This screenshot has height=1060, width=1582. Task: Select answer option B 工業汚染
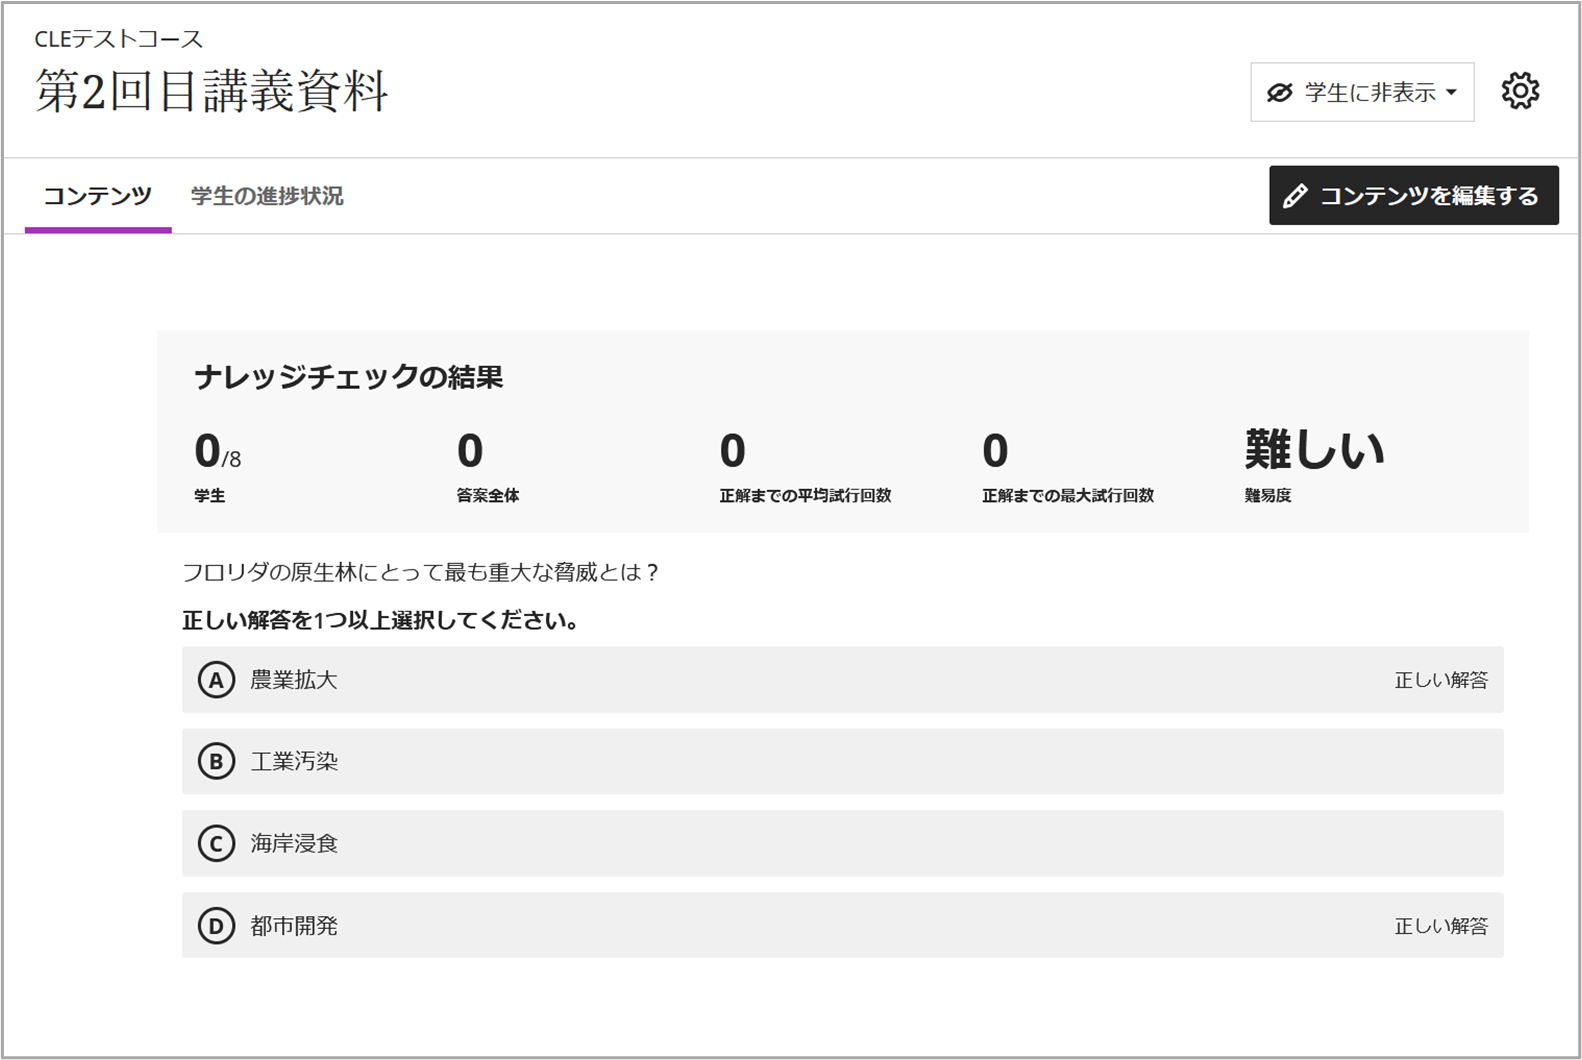coord(842,762)
